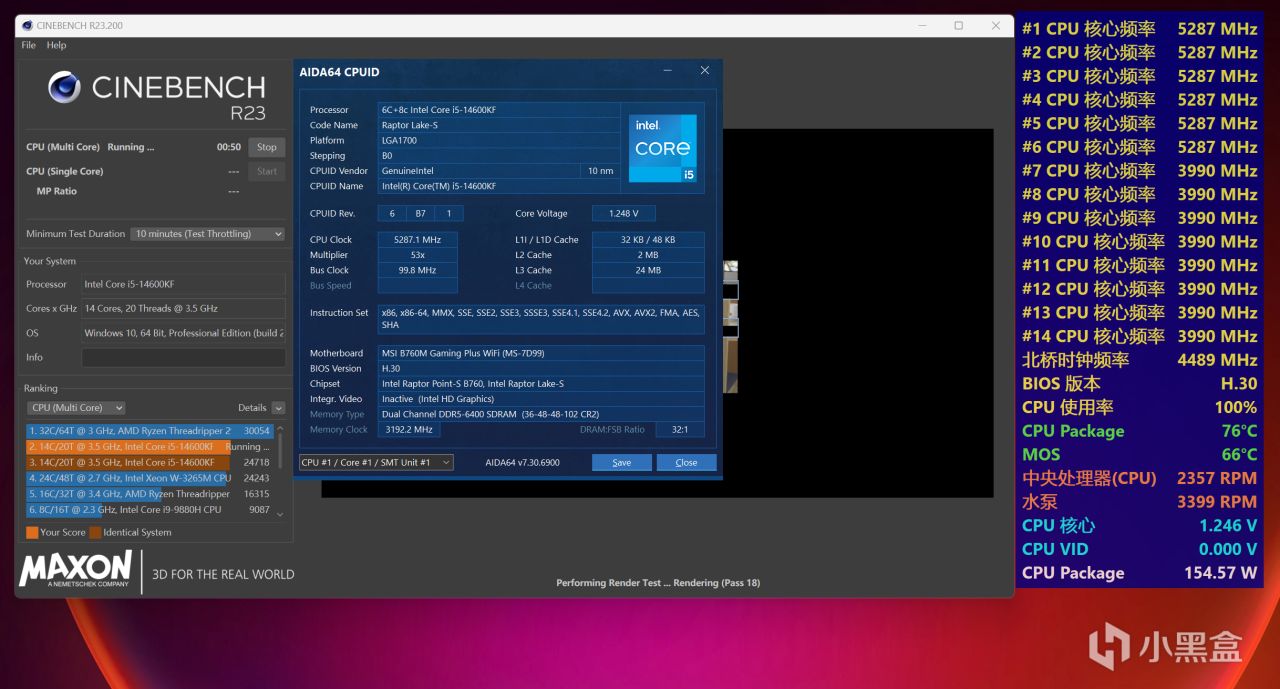Click the BIOS H.30 sensor row
This screenshot has width=1280, height=689.
tap(1140, 384)
